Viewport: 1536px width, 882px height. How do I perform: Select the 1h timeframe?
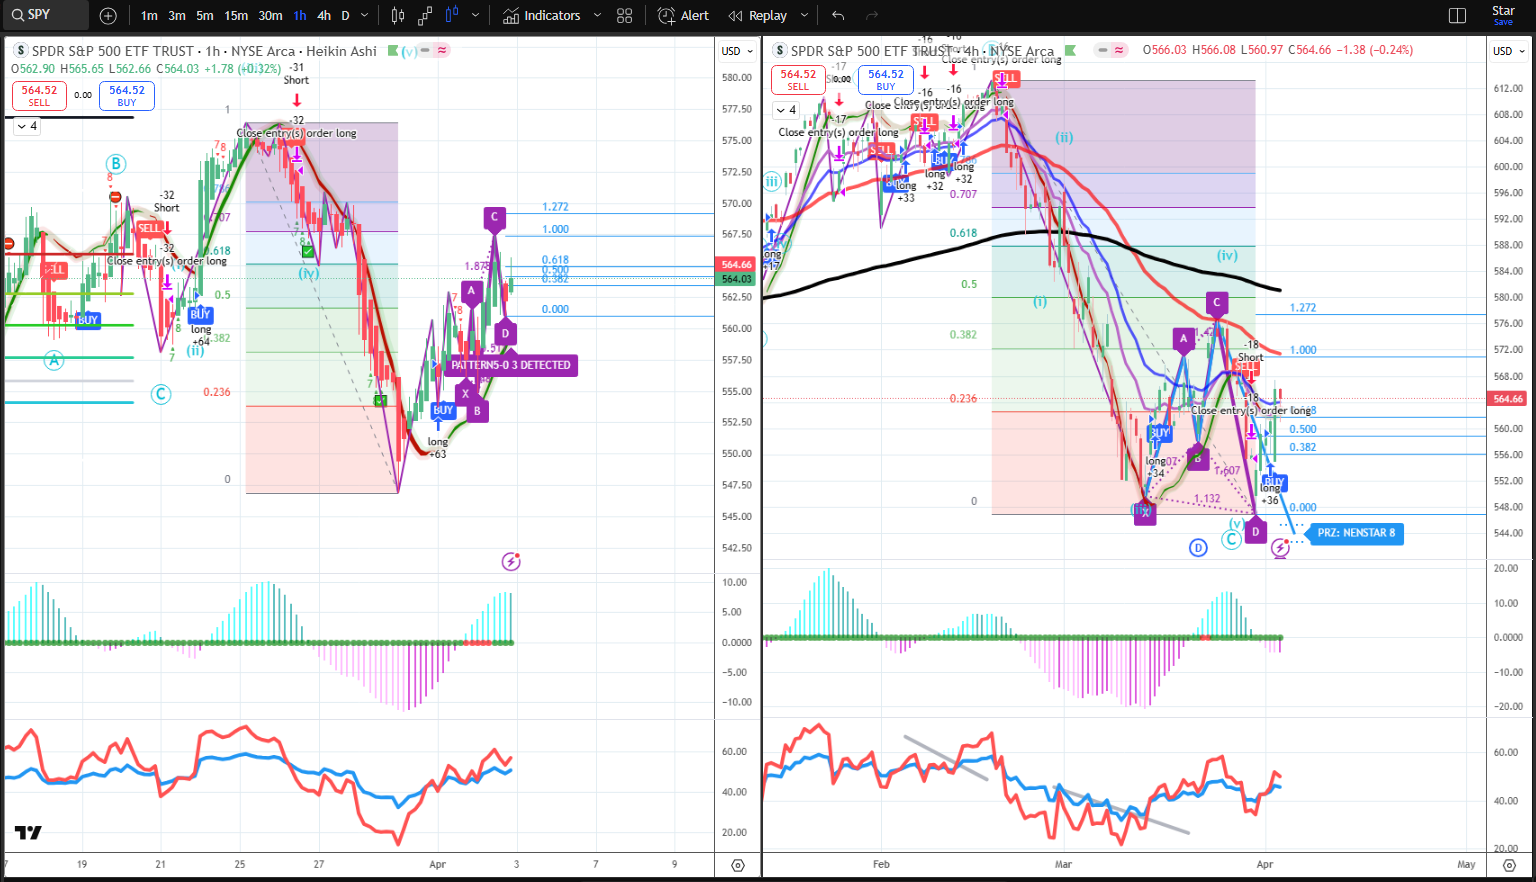[300, 16]
